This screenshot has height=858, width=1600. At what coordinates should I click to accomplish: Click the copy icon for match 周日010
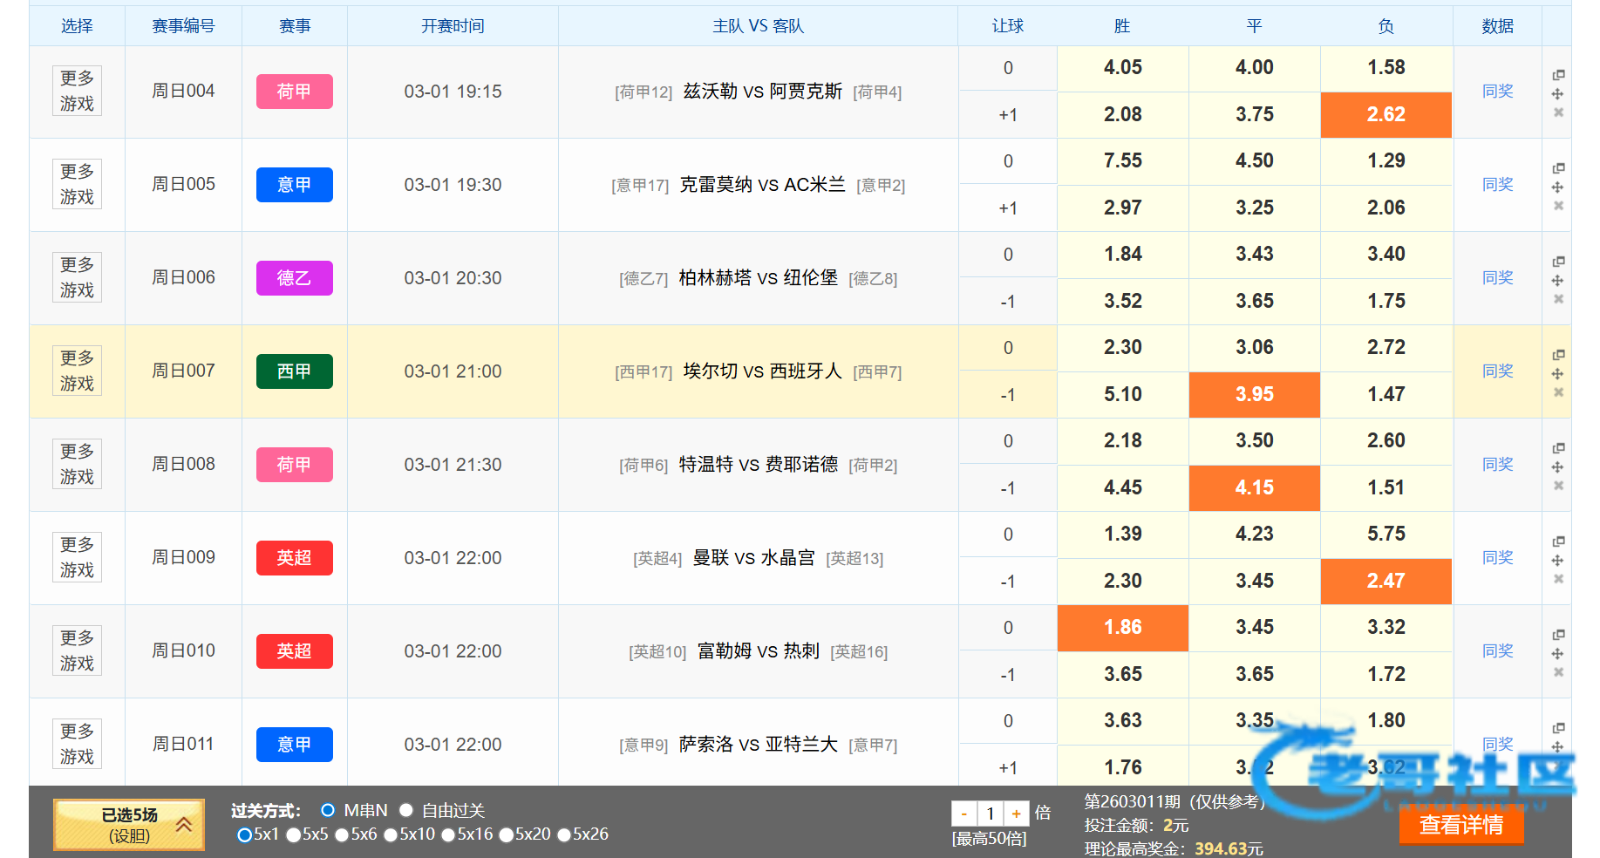1558,635
